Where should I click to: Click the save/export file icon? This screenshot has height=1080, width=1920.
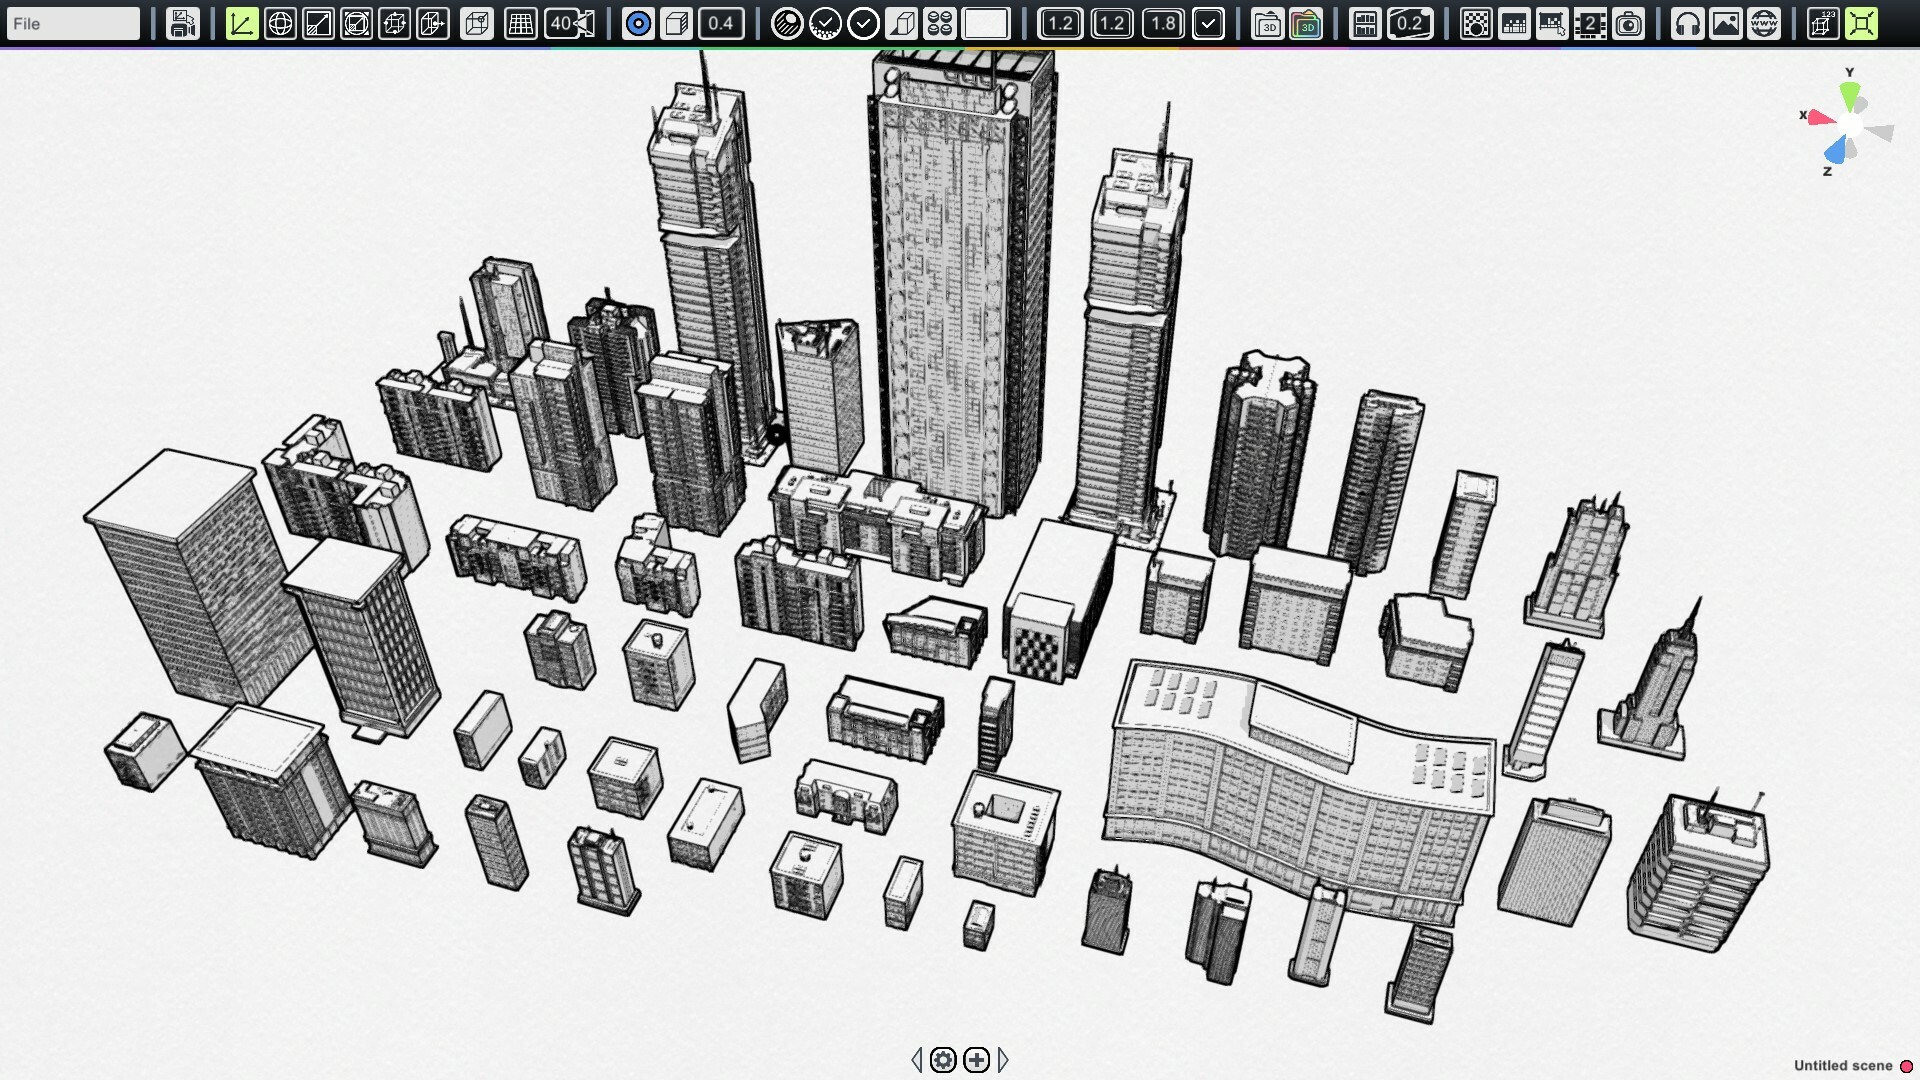(x=183, y=23)
